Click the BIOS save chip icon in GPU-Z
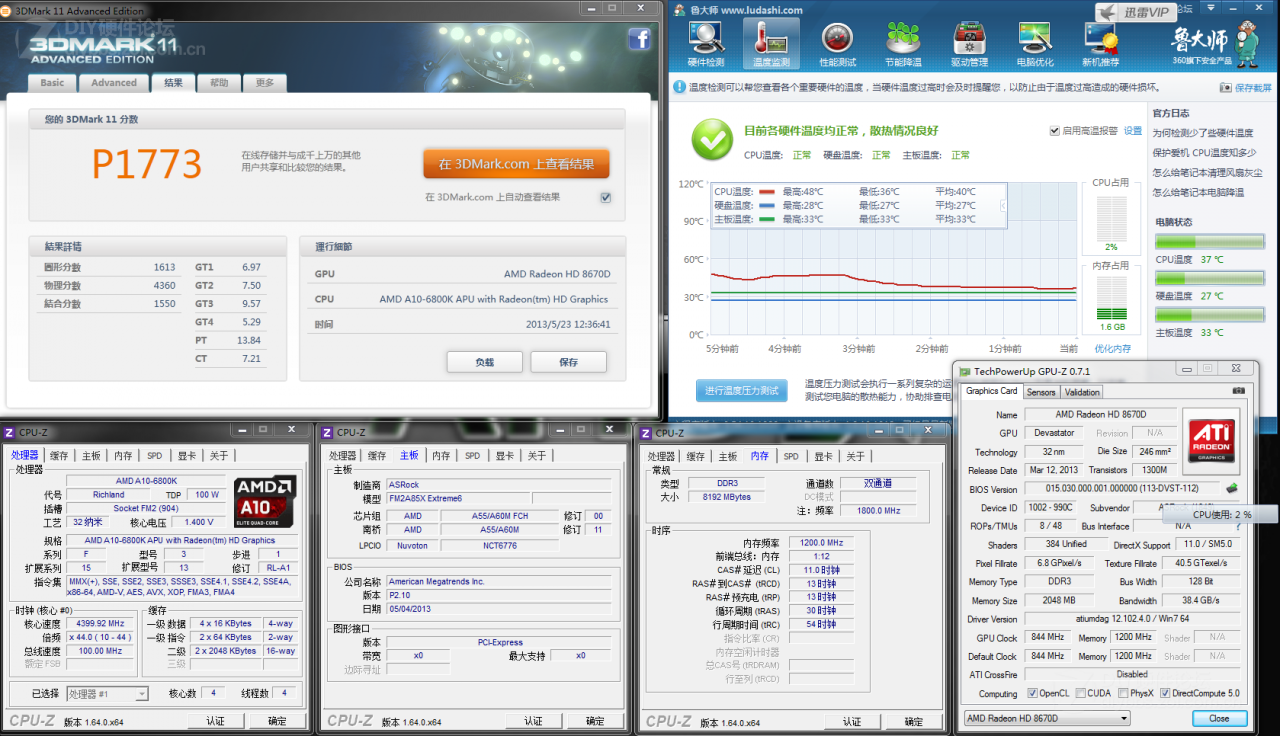The height and width of the screenshot is (736, 1280). tap(1232, 489)
